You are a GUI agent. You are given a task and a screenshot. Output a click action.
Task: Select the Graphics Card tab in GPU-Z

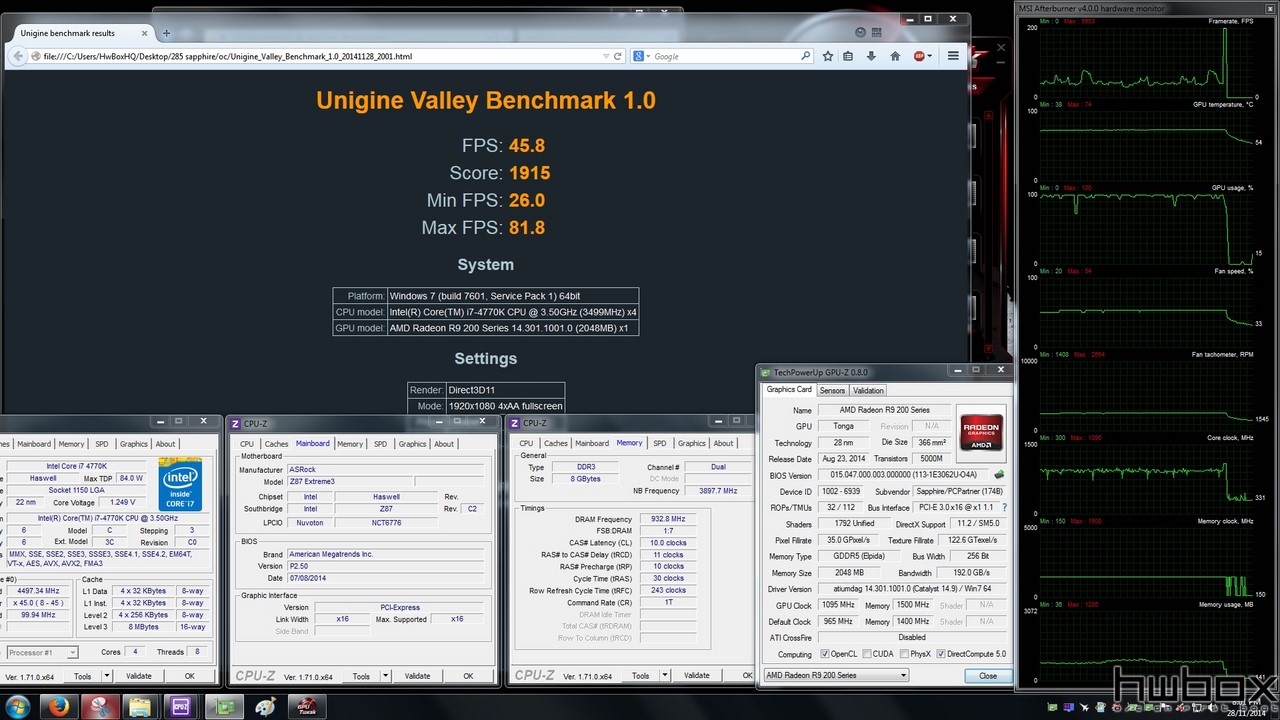tap(789, 389)
